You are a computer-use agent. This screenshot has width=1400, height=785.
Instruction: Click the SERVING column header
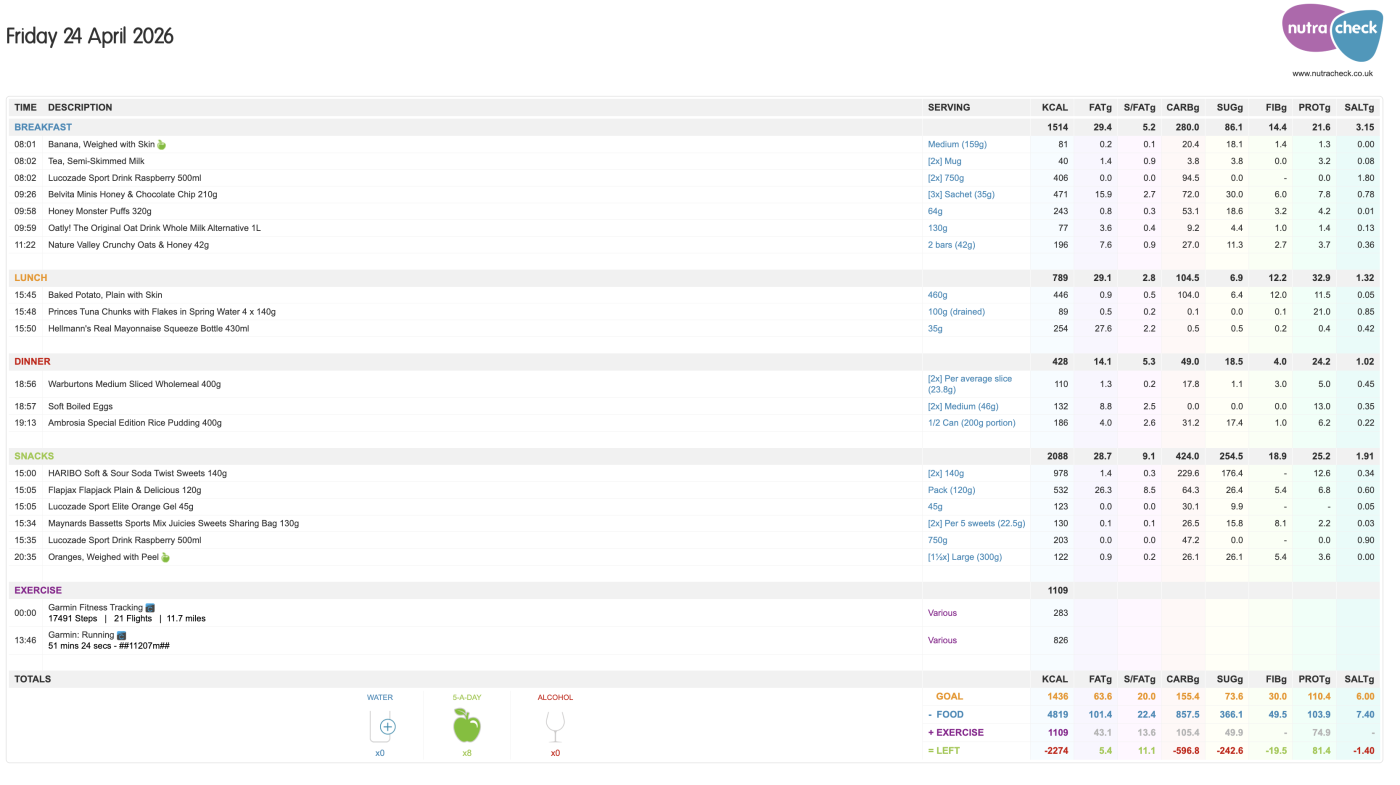[x=949, y=107]
